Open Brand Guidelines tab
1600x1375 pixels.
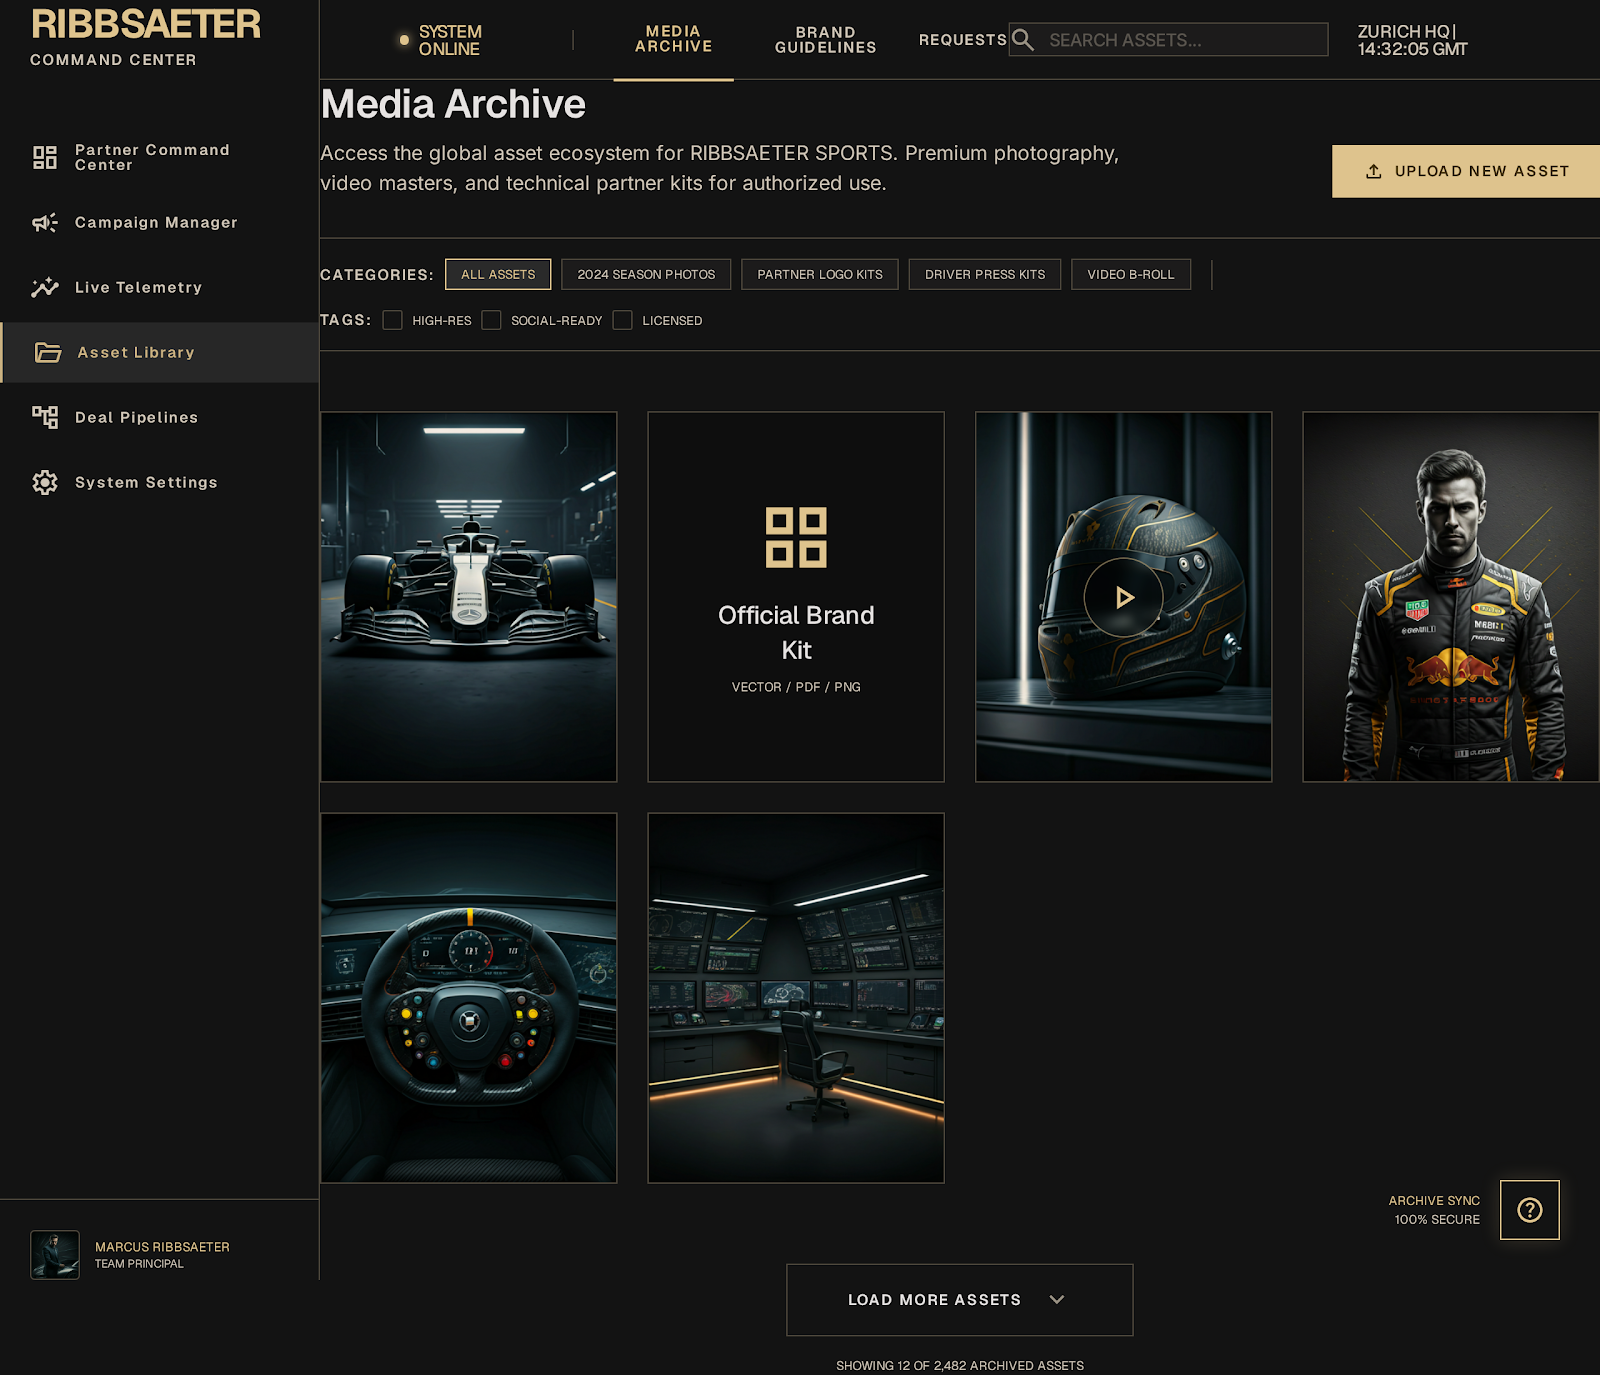click(x=826, y=40)
